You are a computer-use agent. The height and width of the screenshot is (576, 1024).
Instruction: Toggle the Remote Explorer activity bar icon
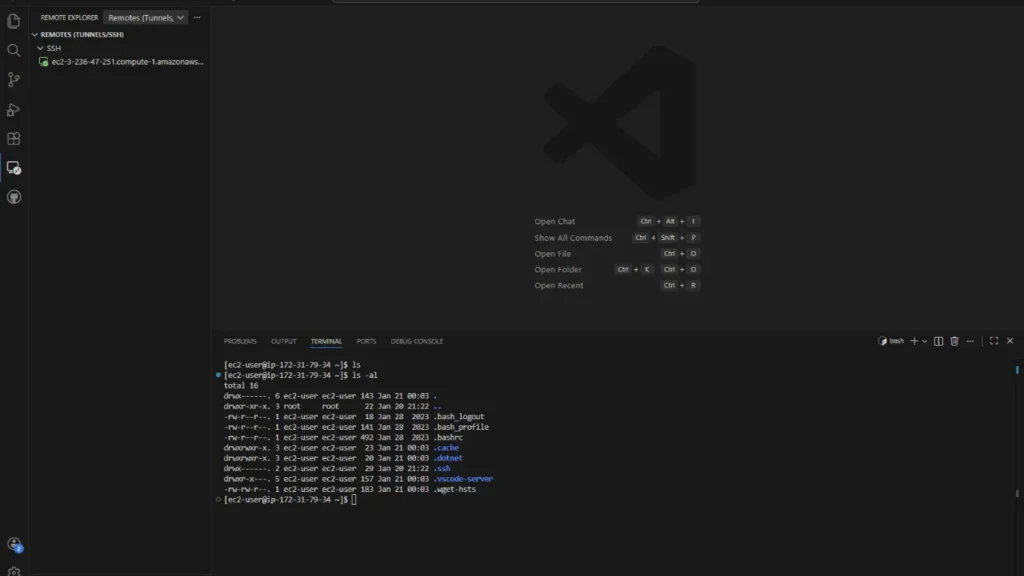[14, 168]
